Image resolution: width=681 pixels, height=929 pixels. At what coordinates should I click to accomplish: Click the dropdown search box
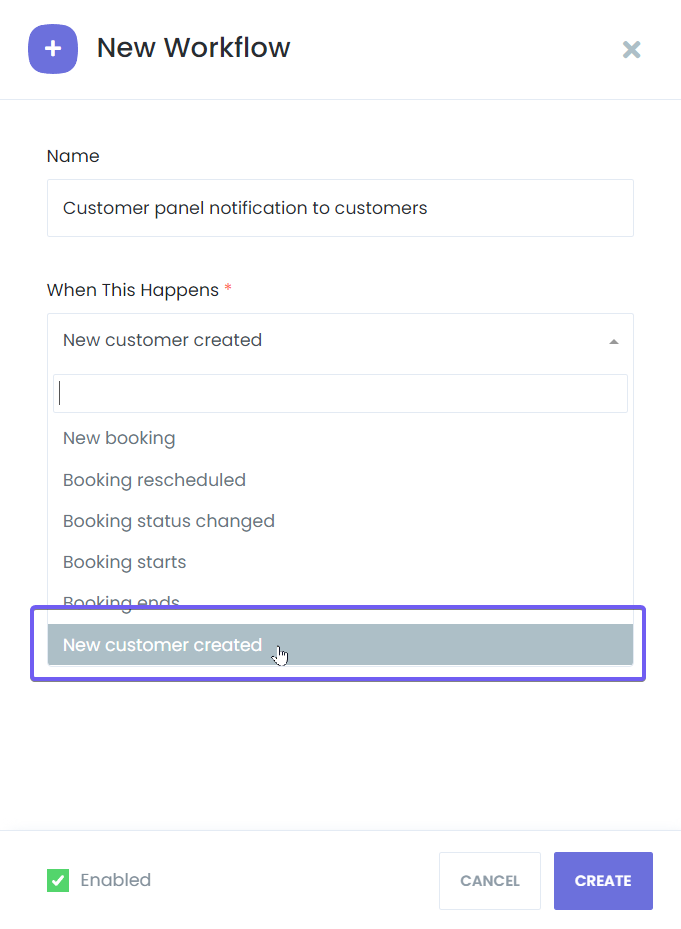click(340, 393)
